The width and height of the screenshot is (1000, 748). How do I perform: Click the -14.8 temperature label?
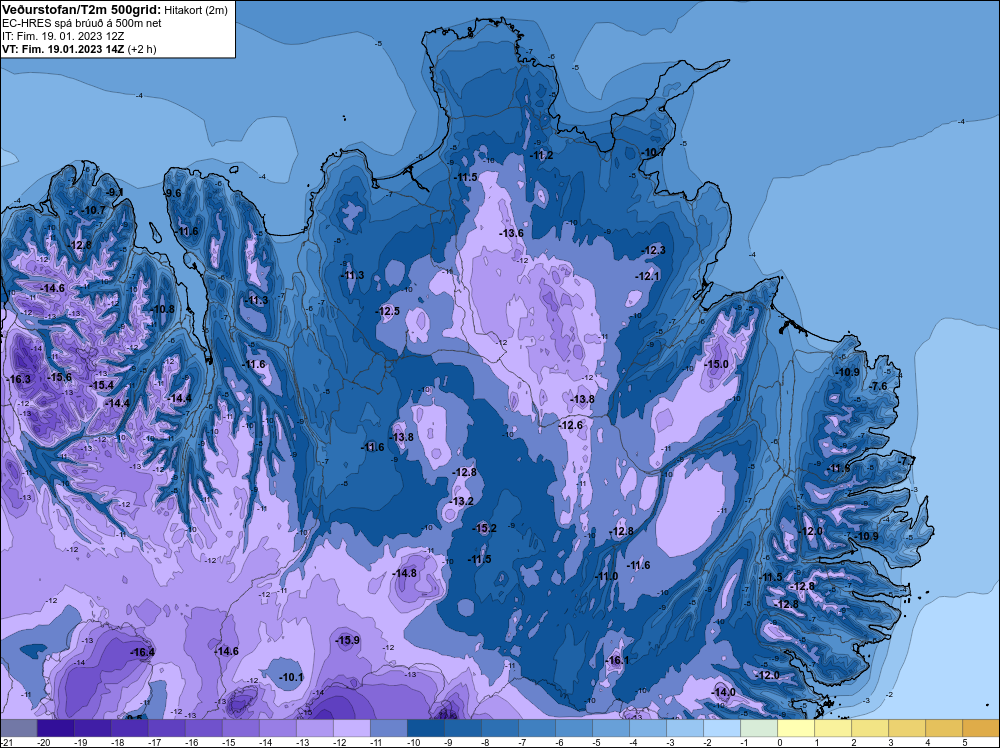(x=404, y=573)
